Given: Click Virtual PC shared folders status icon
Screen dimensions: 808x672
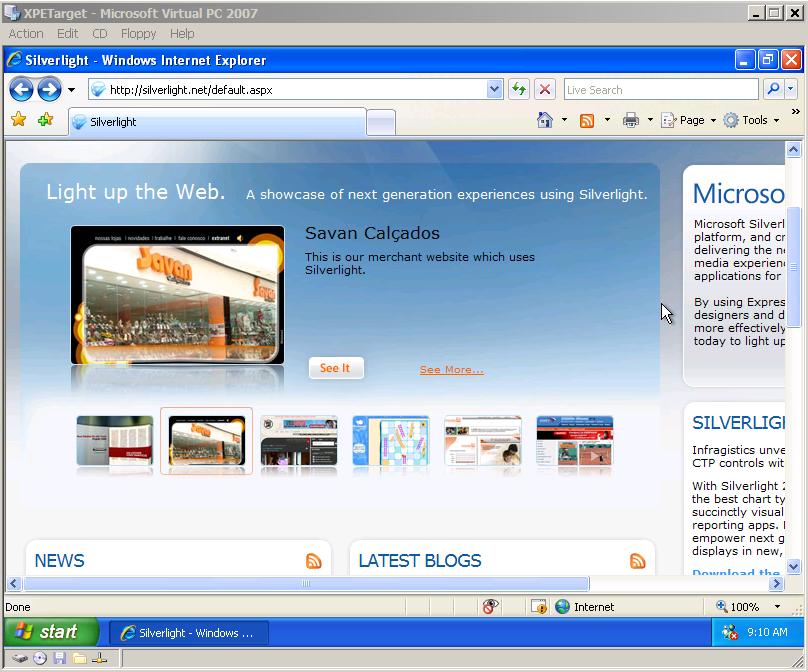Looking at the screenshot, I should (79, 658).
